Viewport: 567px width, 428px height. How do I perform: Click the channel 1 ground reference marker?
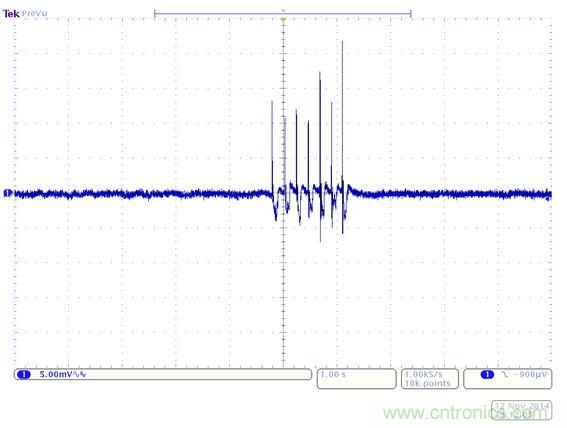(8, 193)
